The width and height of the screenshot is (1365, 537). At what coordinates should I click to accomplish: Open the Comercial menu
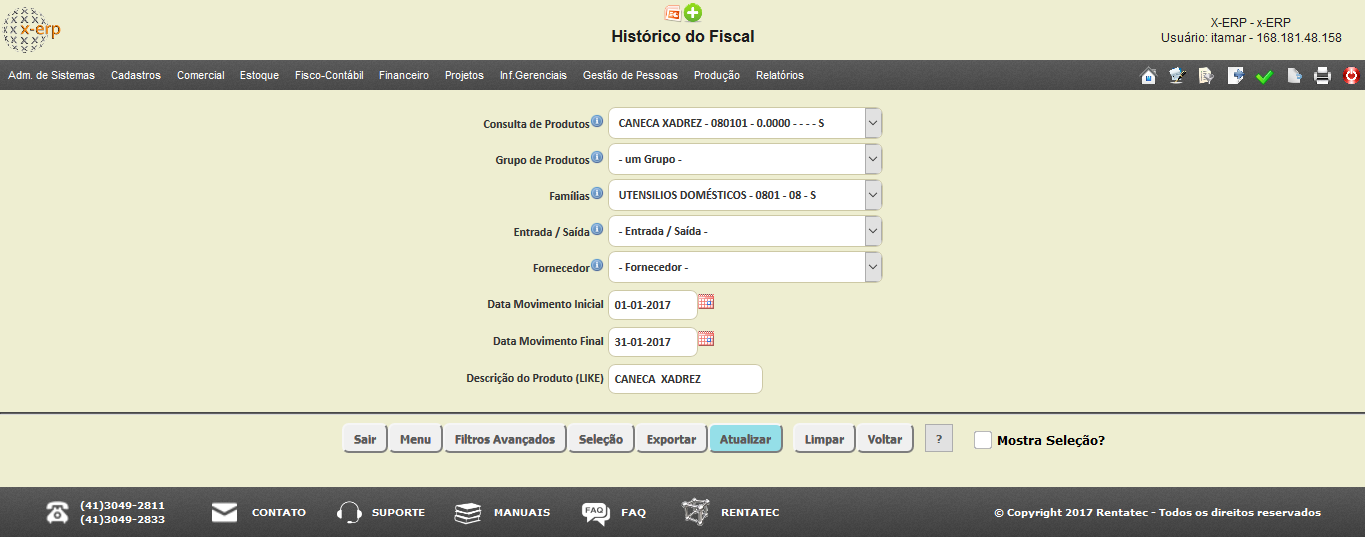click(x=201, y=75)
